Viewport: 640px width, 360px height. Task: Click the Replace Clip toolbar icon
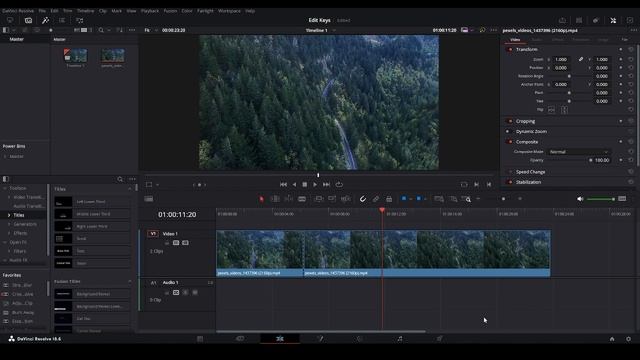click(345, 199)
